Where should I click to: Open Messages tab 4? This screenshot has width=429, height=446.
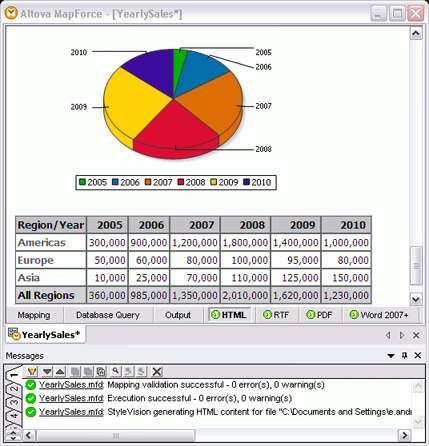pos(13,416)
